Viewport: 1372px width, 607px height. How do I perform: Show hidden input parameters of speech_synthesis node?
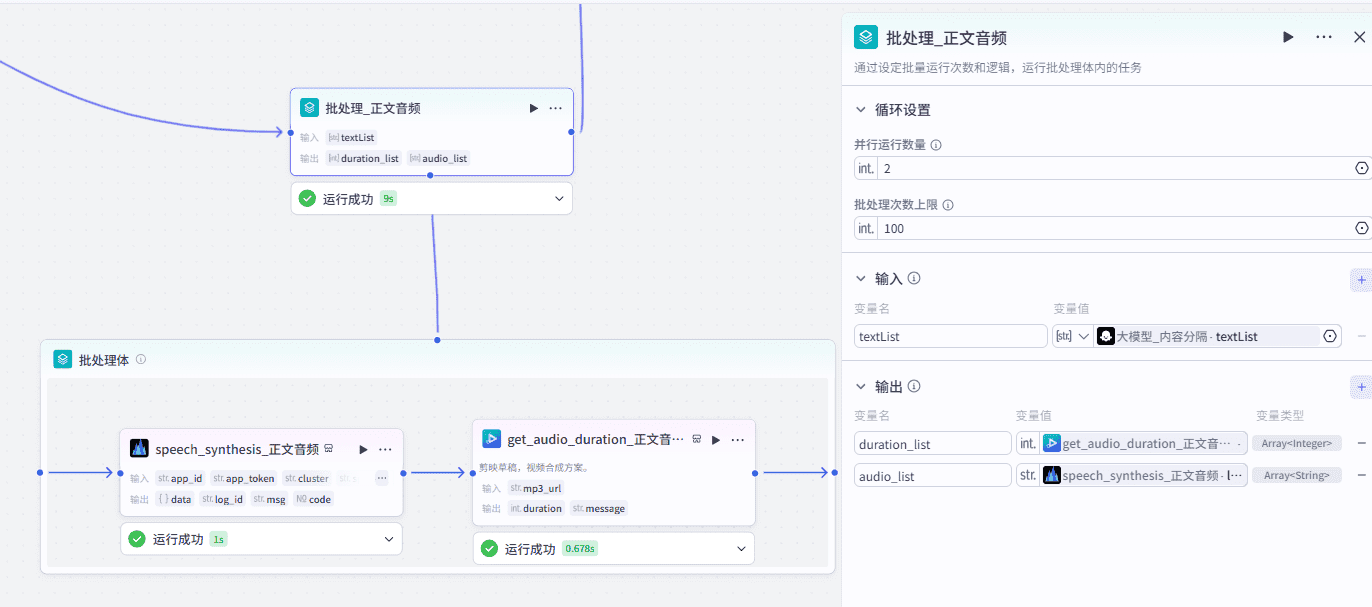click(381, 478)
